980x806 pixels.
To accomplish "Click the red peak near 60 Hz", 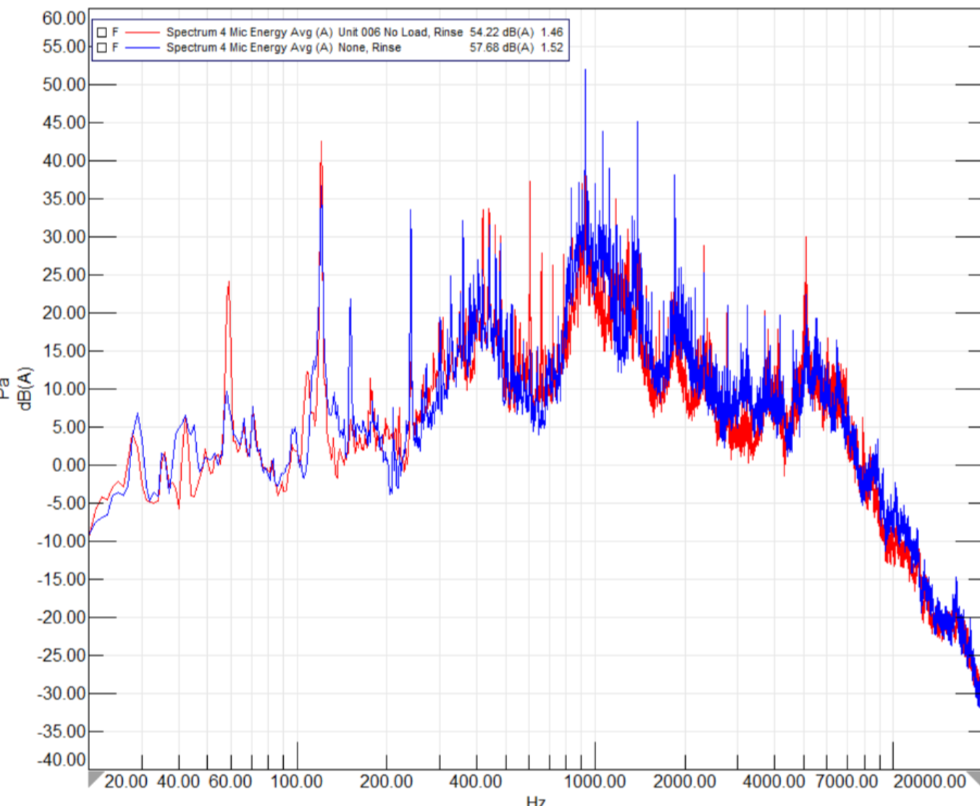I will (229, 284).
